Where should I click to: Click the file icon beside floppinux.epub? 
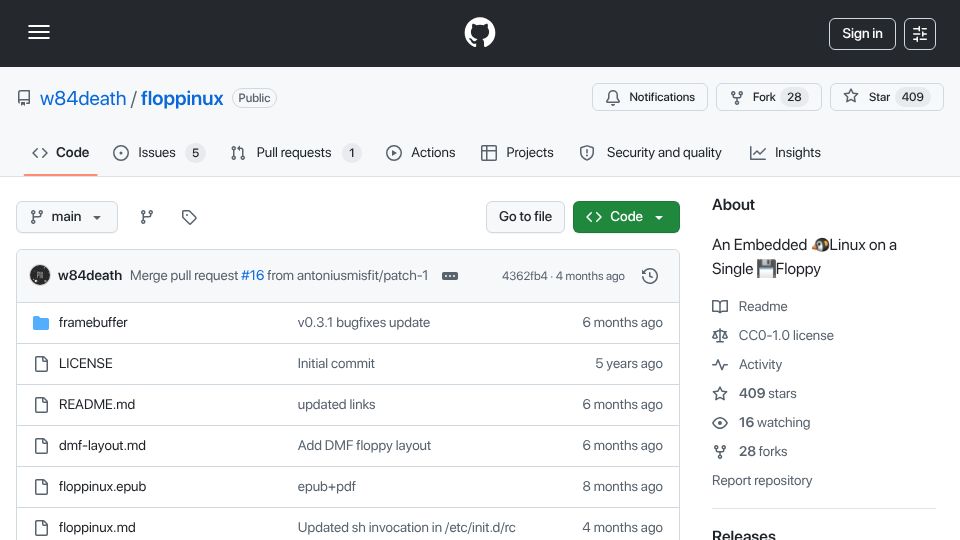click(x=41, y=487)
